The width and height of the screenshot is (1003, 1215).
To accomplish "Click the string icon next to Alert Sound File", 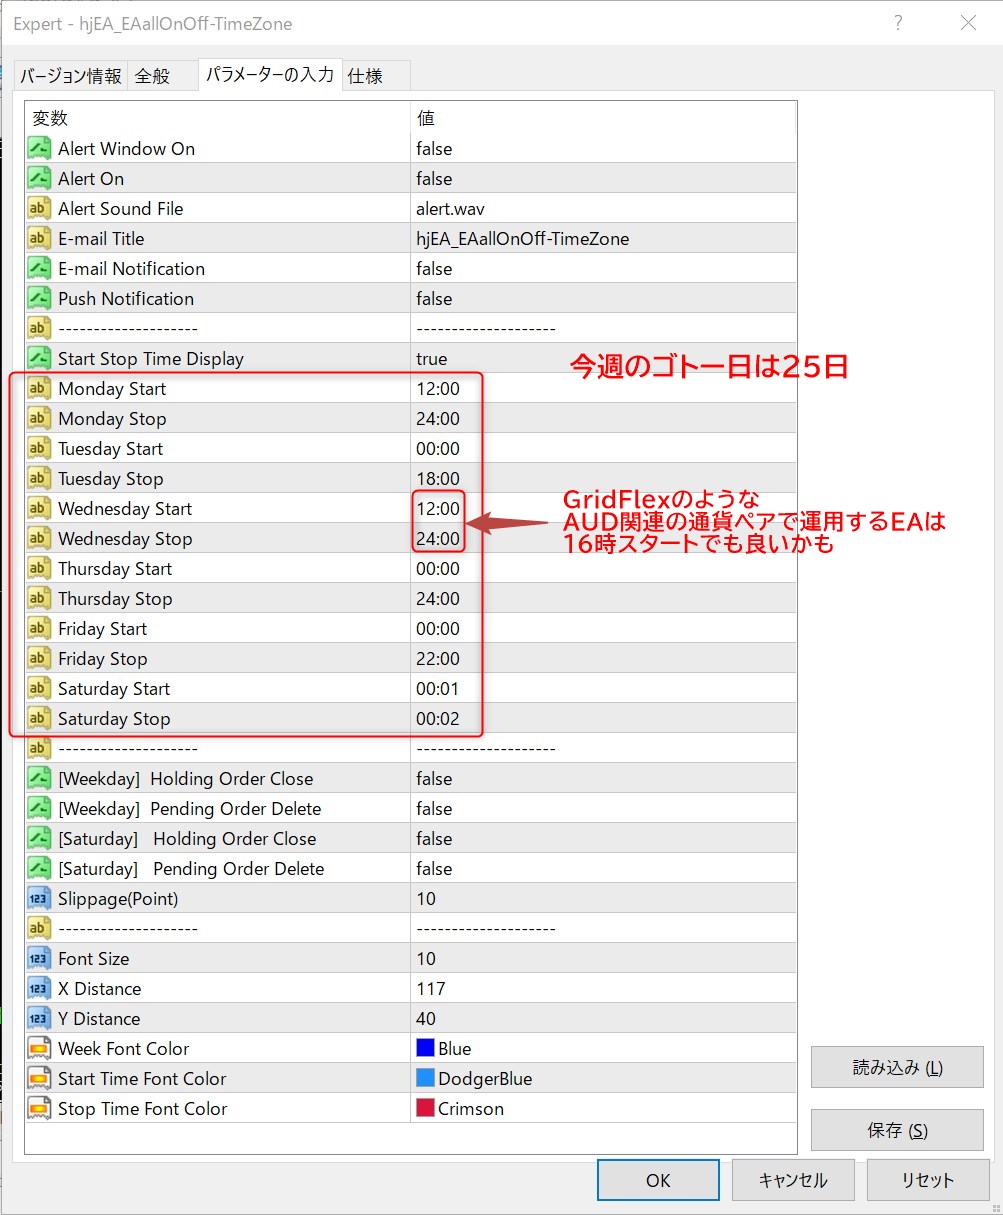I will pos(39,209).
